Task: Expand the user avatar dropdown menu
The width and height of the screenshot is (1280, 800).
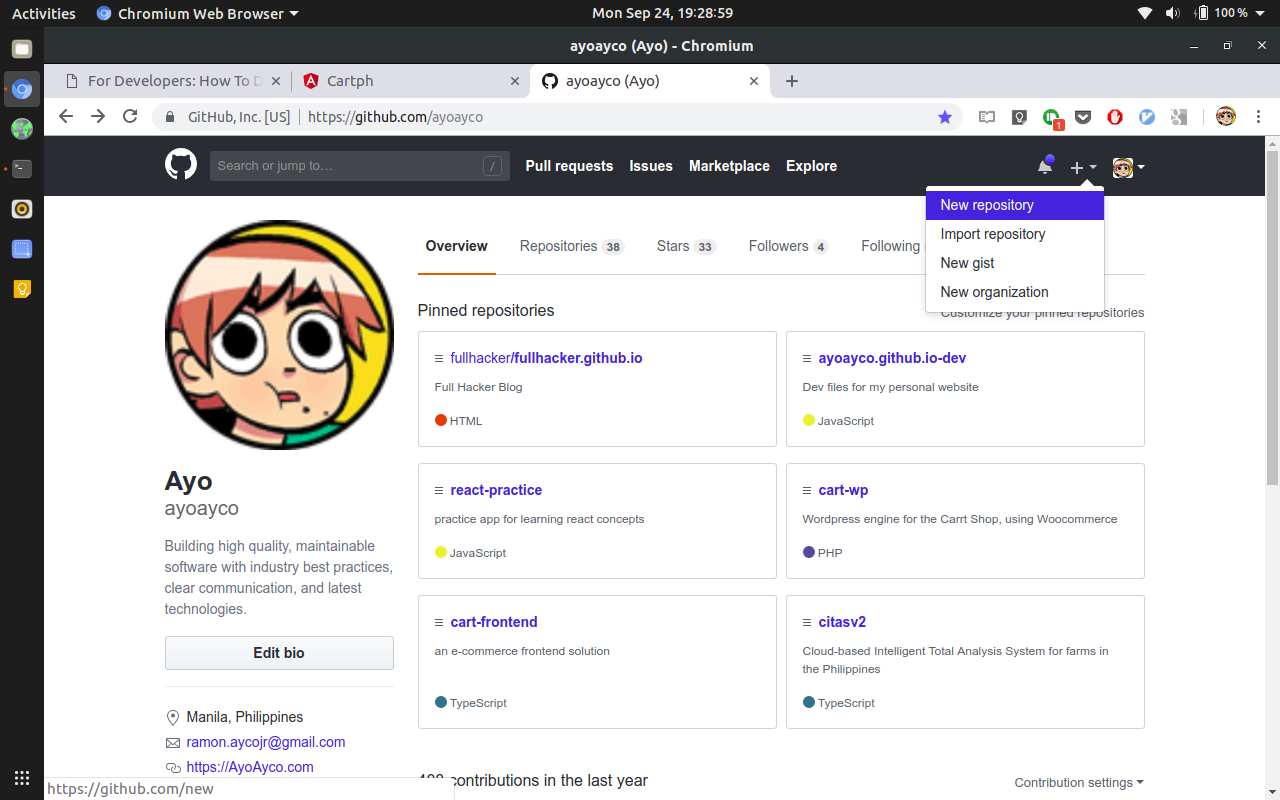Action: [x=1128, y=167]
